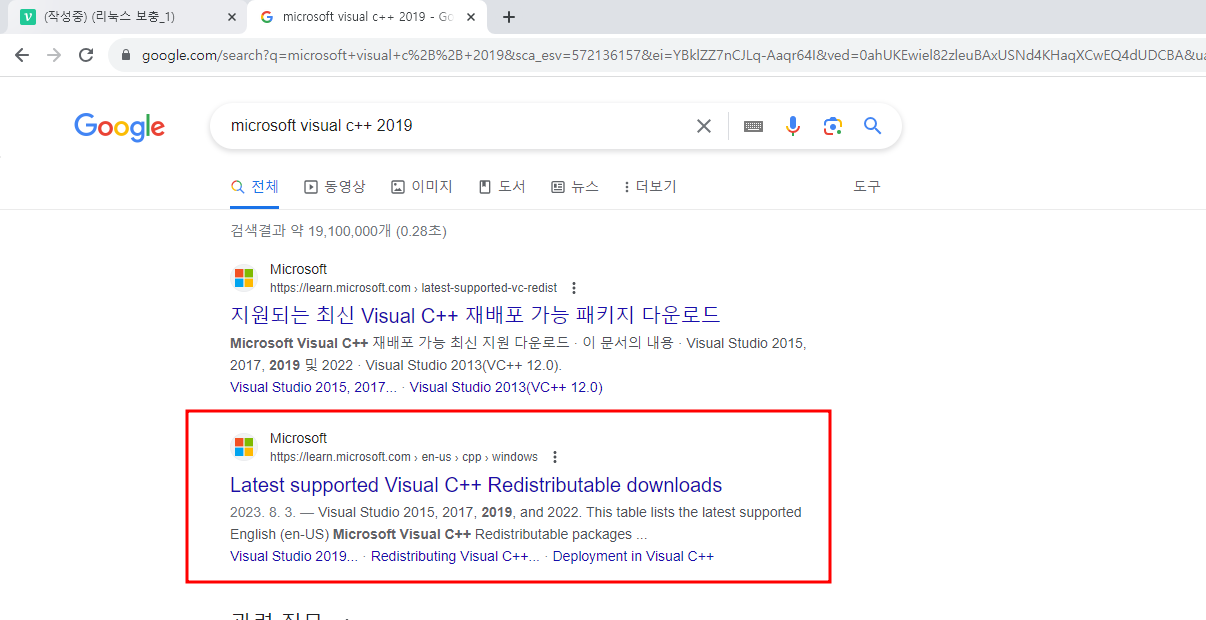
Task: Switch to the 뉴스 results tab
Action: click(575, 187)
